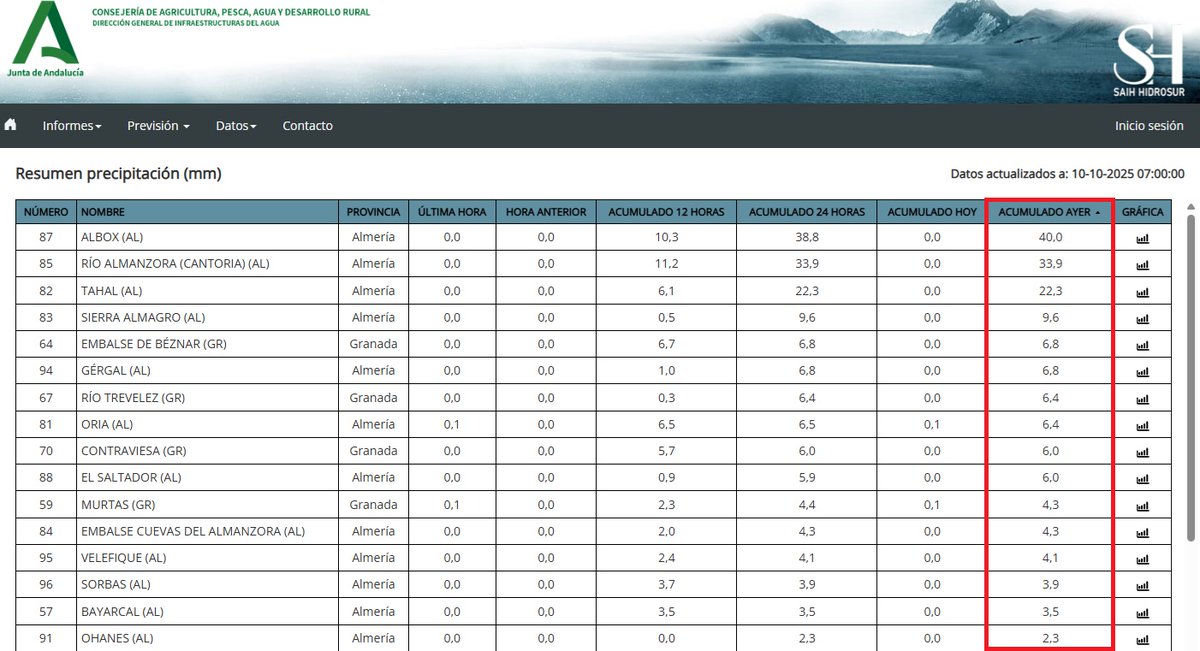The width and height of the screenshot is (1200, 651).
Task: Open the Inicio sesión link
Action: tap(1148, 125)
